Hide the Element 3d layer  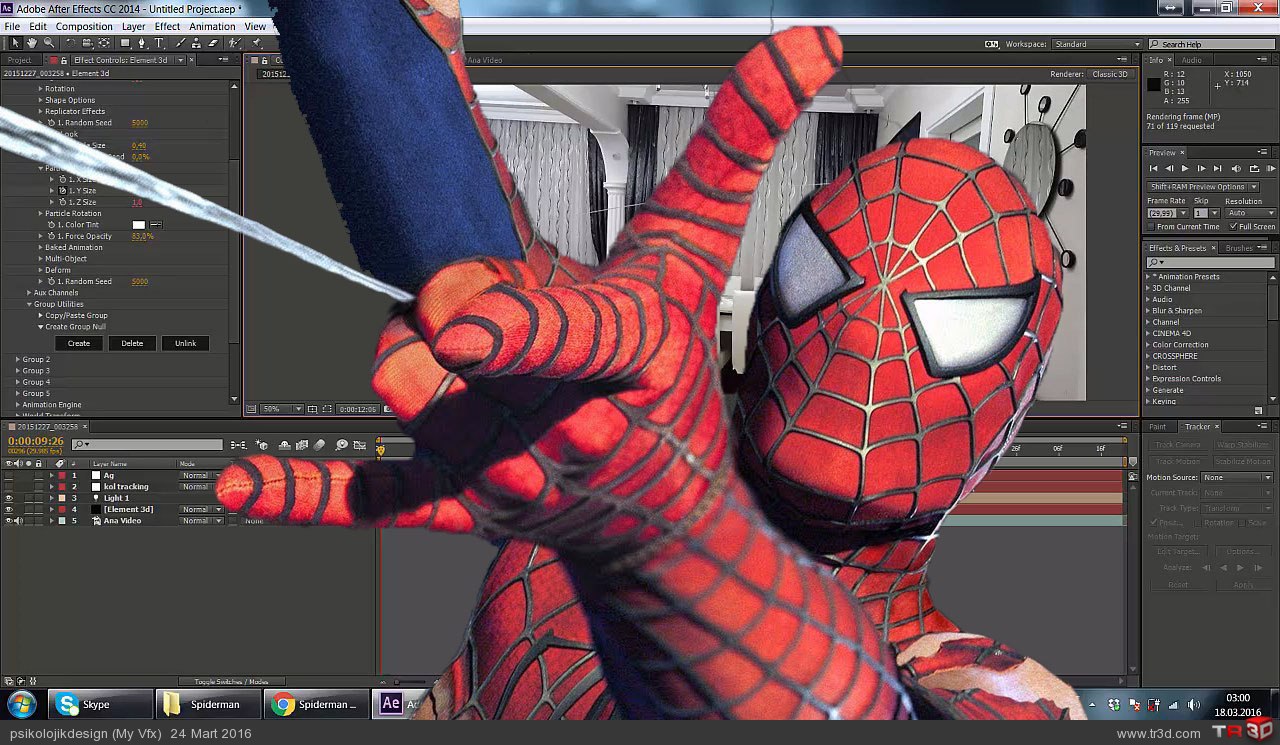[9, 509]
